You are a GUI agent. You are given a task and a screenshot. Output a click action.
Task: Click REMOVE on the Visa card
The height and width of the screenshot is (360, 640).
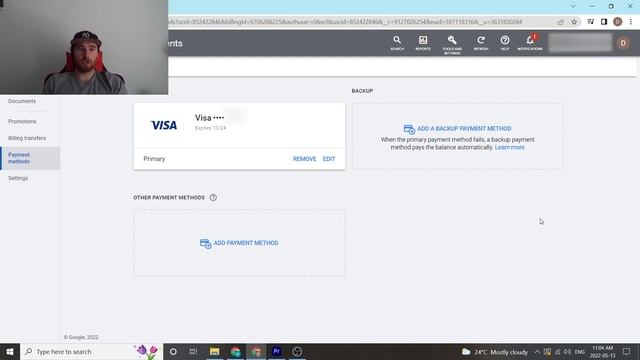point(304,159)
